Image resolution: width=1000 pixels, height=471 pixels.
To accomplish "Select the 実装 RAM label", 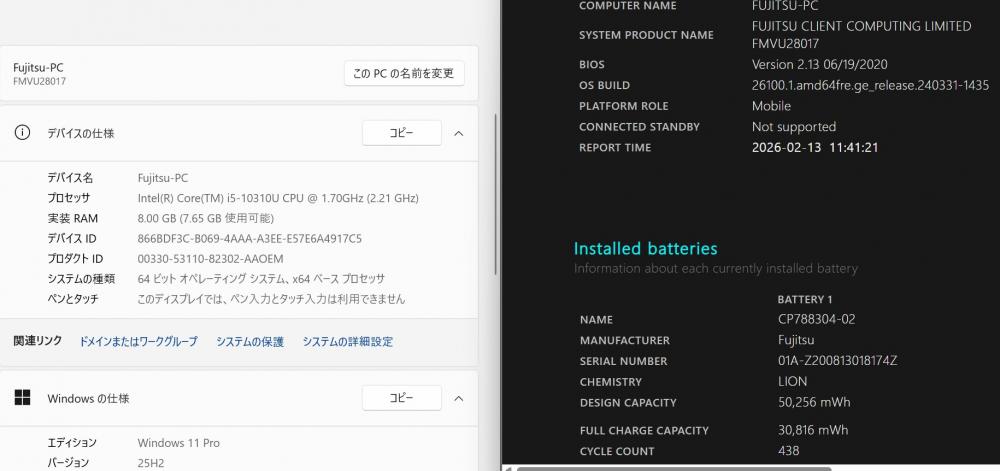I will pos(73,219).
